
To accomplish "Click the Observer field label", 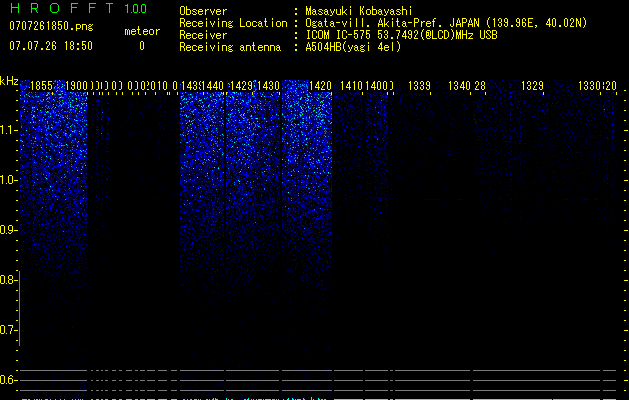I will click(x=203, y=11).
